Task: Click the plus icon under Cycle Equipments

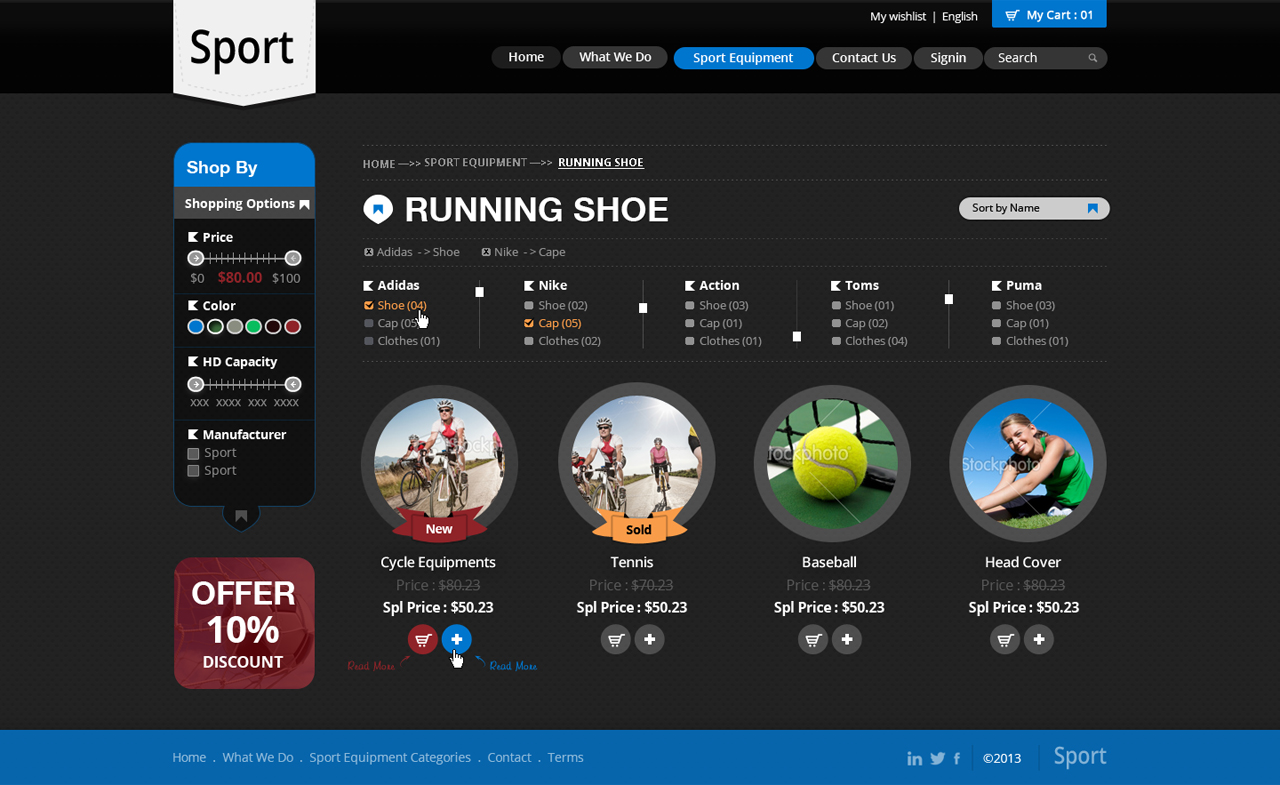Action: click(x=456, y=639)
